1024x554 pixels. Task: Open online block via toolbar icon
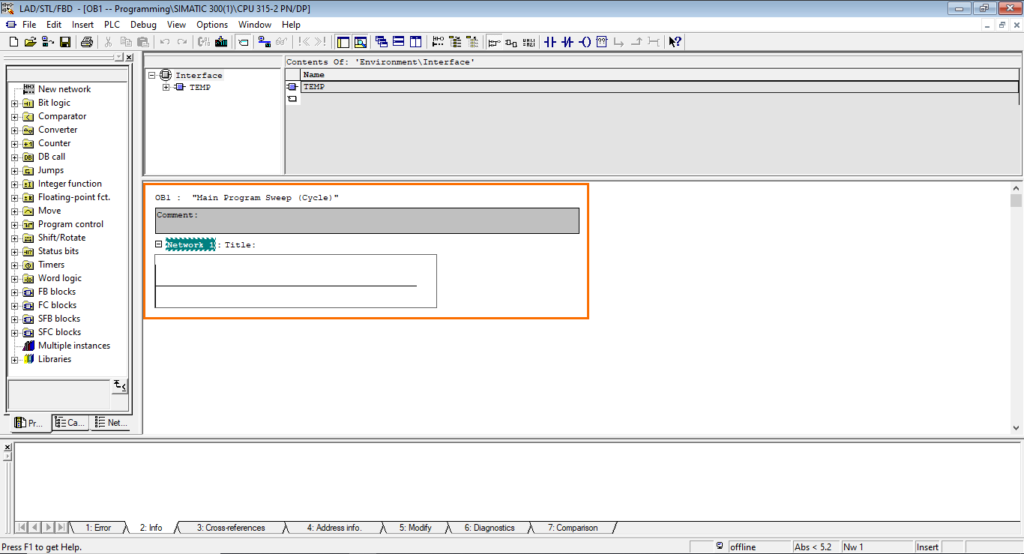pos(47,42)
